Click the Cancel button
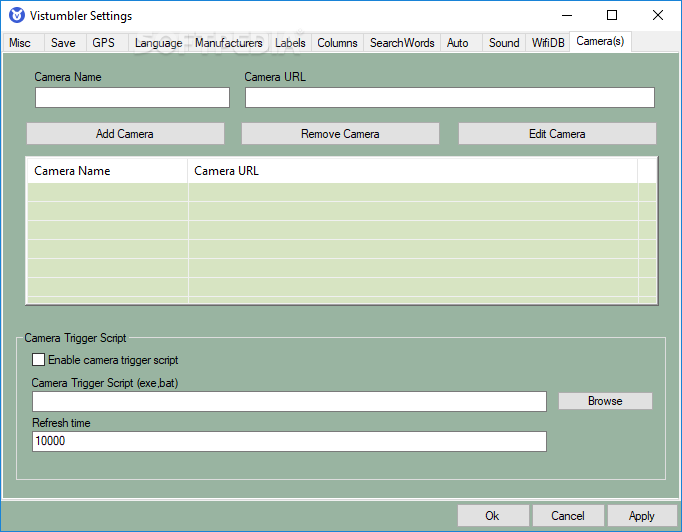The height and width of the screenshot is (532, 682). point(568,515)
